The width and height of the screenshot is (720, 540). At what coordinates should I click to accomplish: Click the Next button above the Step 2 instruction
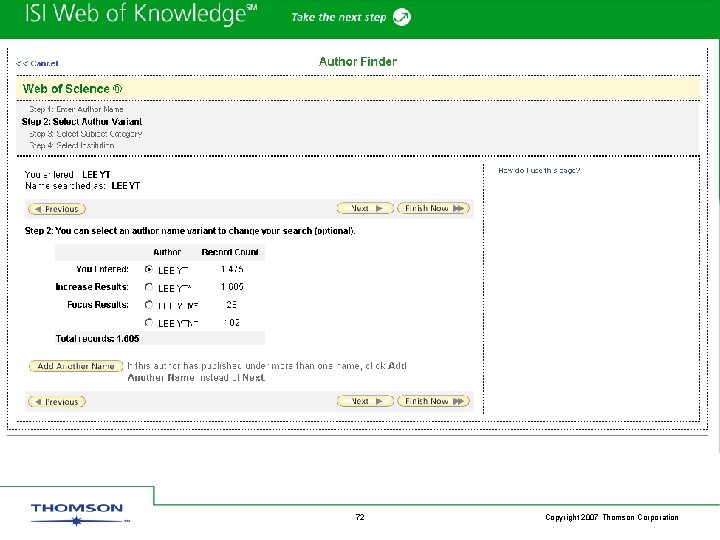click(365, 208)
